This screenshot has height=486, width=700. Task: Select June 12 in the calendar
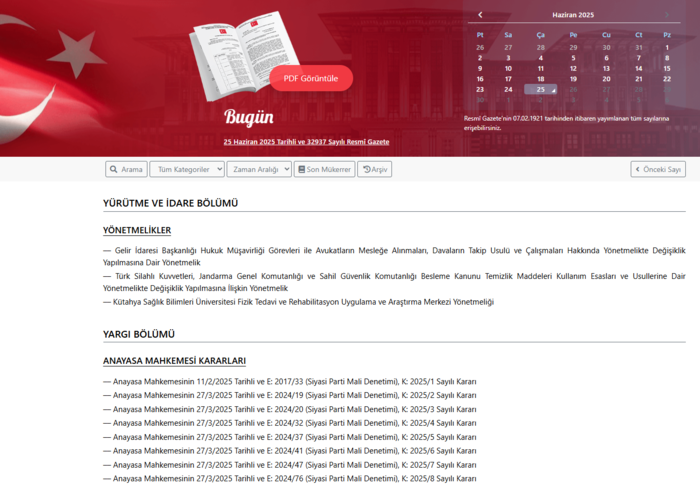click(x=573, y=68)
